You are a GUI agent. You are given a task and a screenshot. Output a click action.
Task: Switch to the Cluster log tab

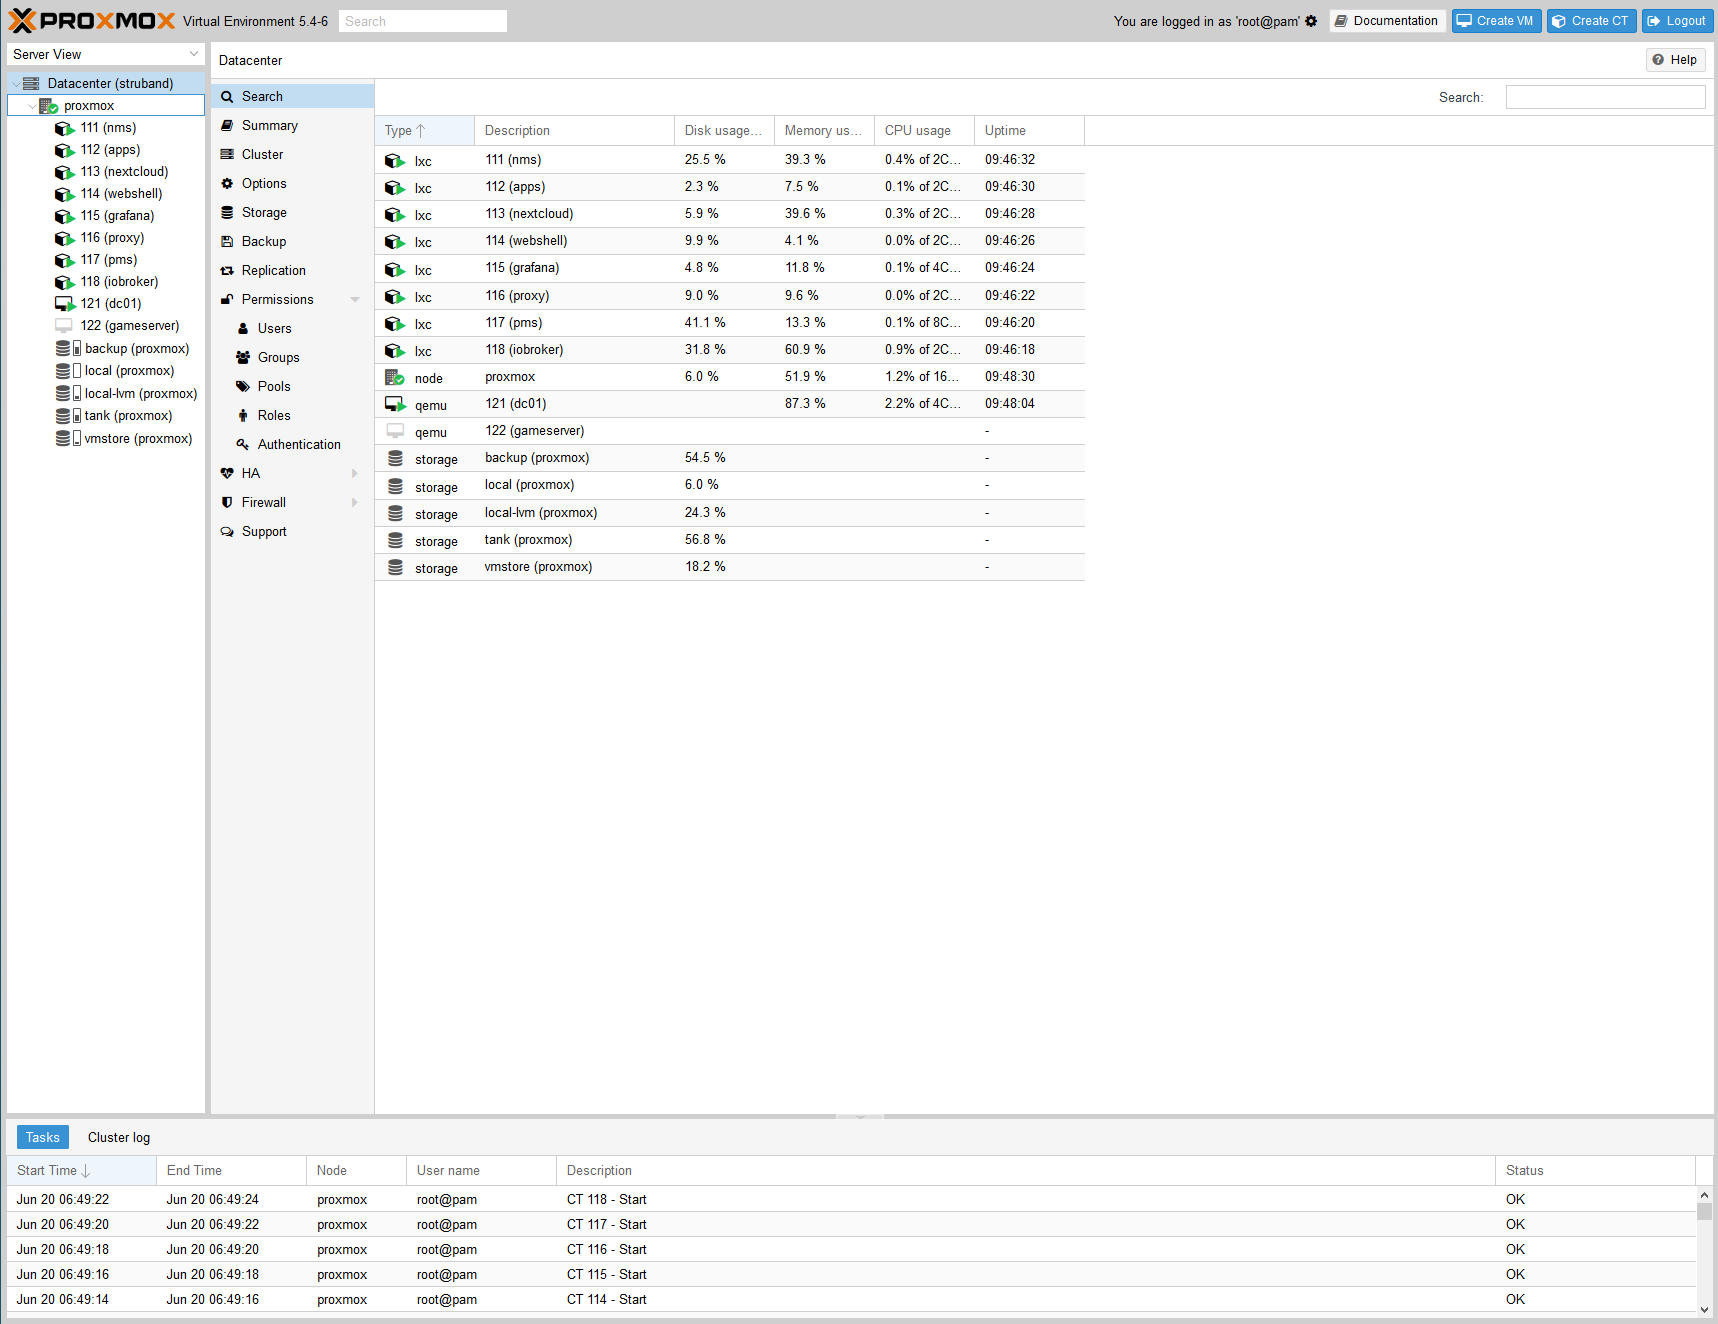click(x=118, y=1137)
